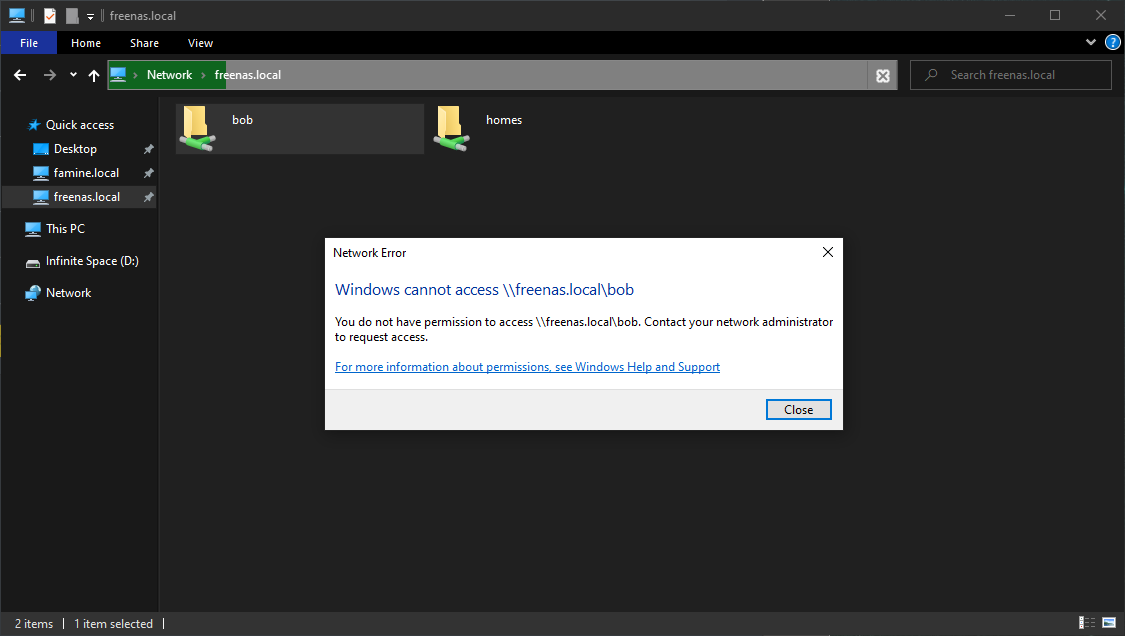
Task: Open Infinite Space (D:) drive
Action: click(x=92, y=261)
